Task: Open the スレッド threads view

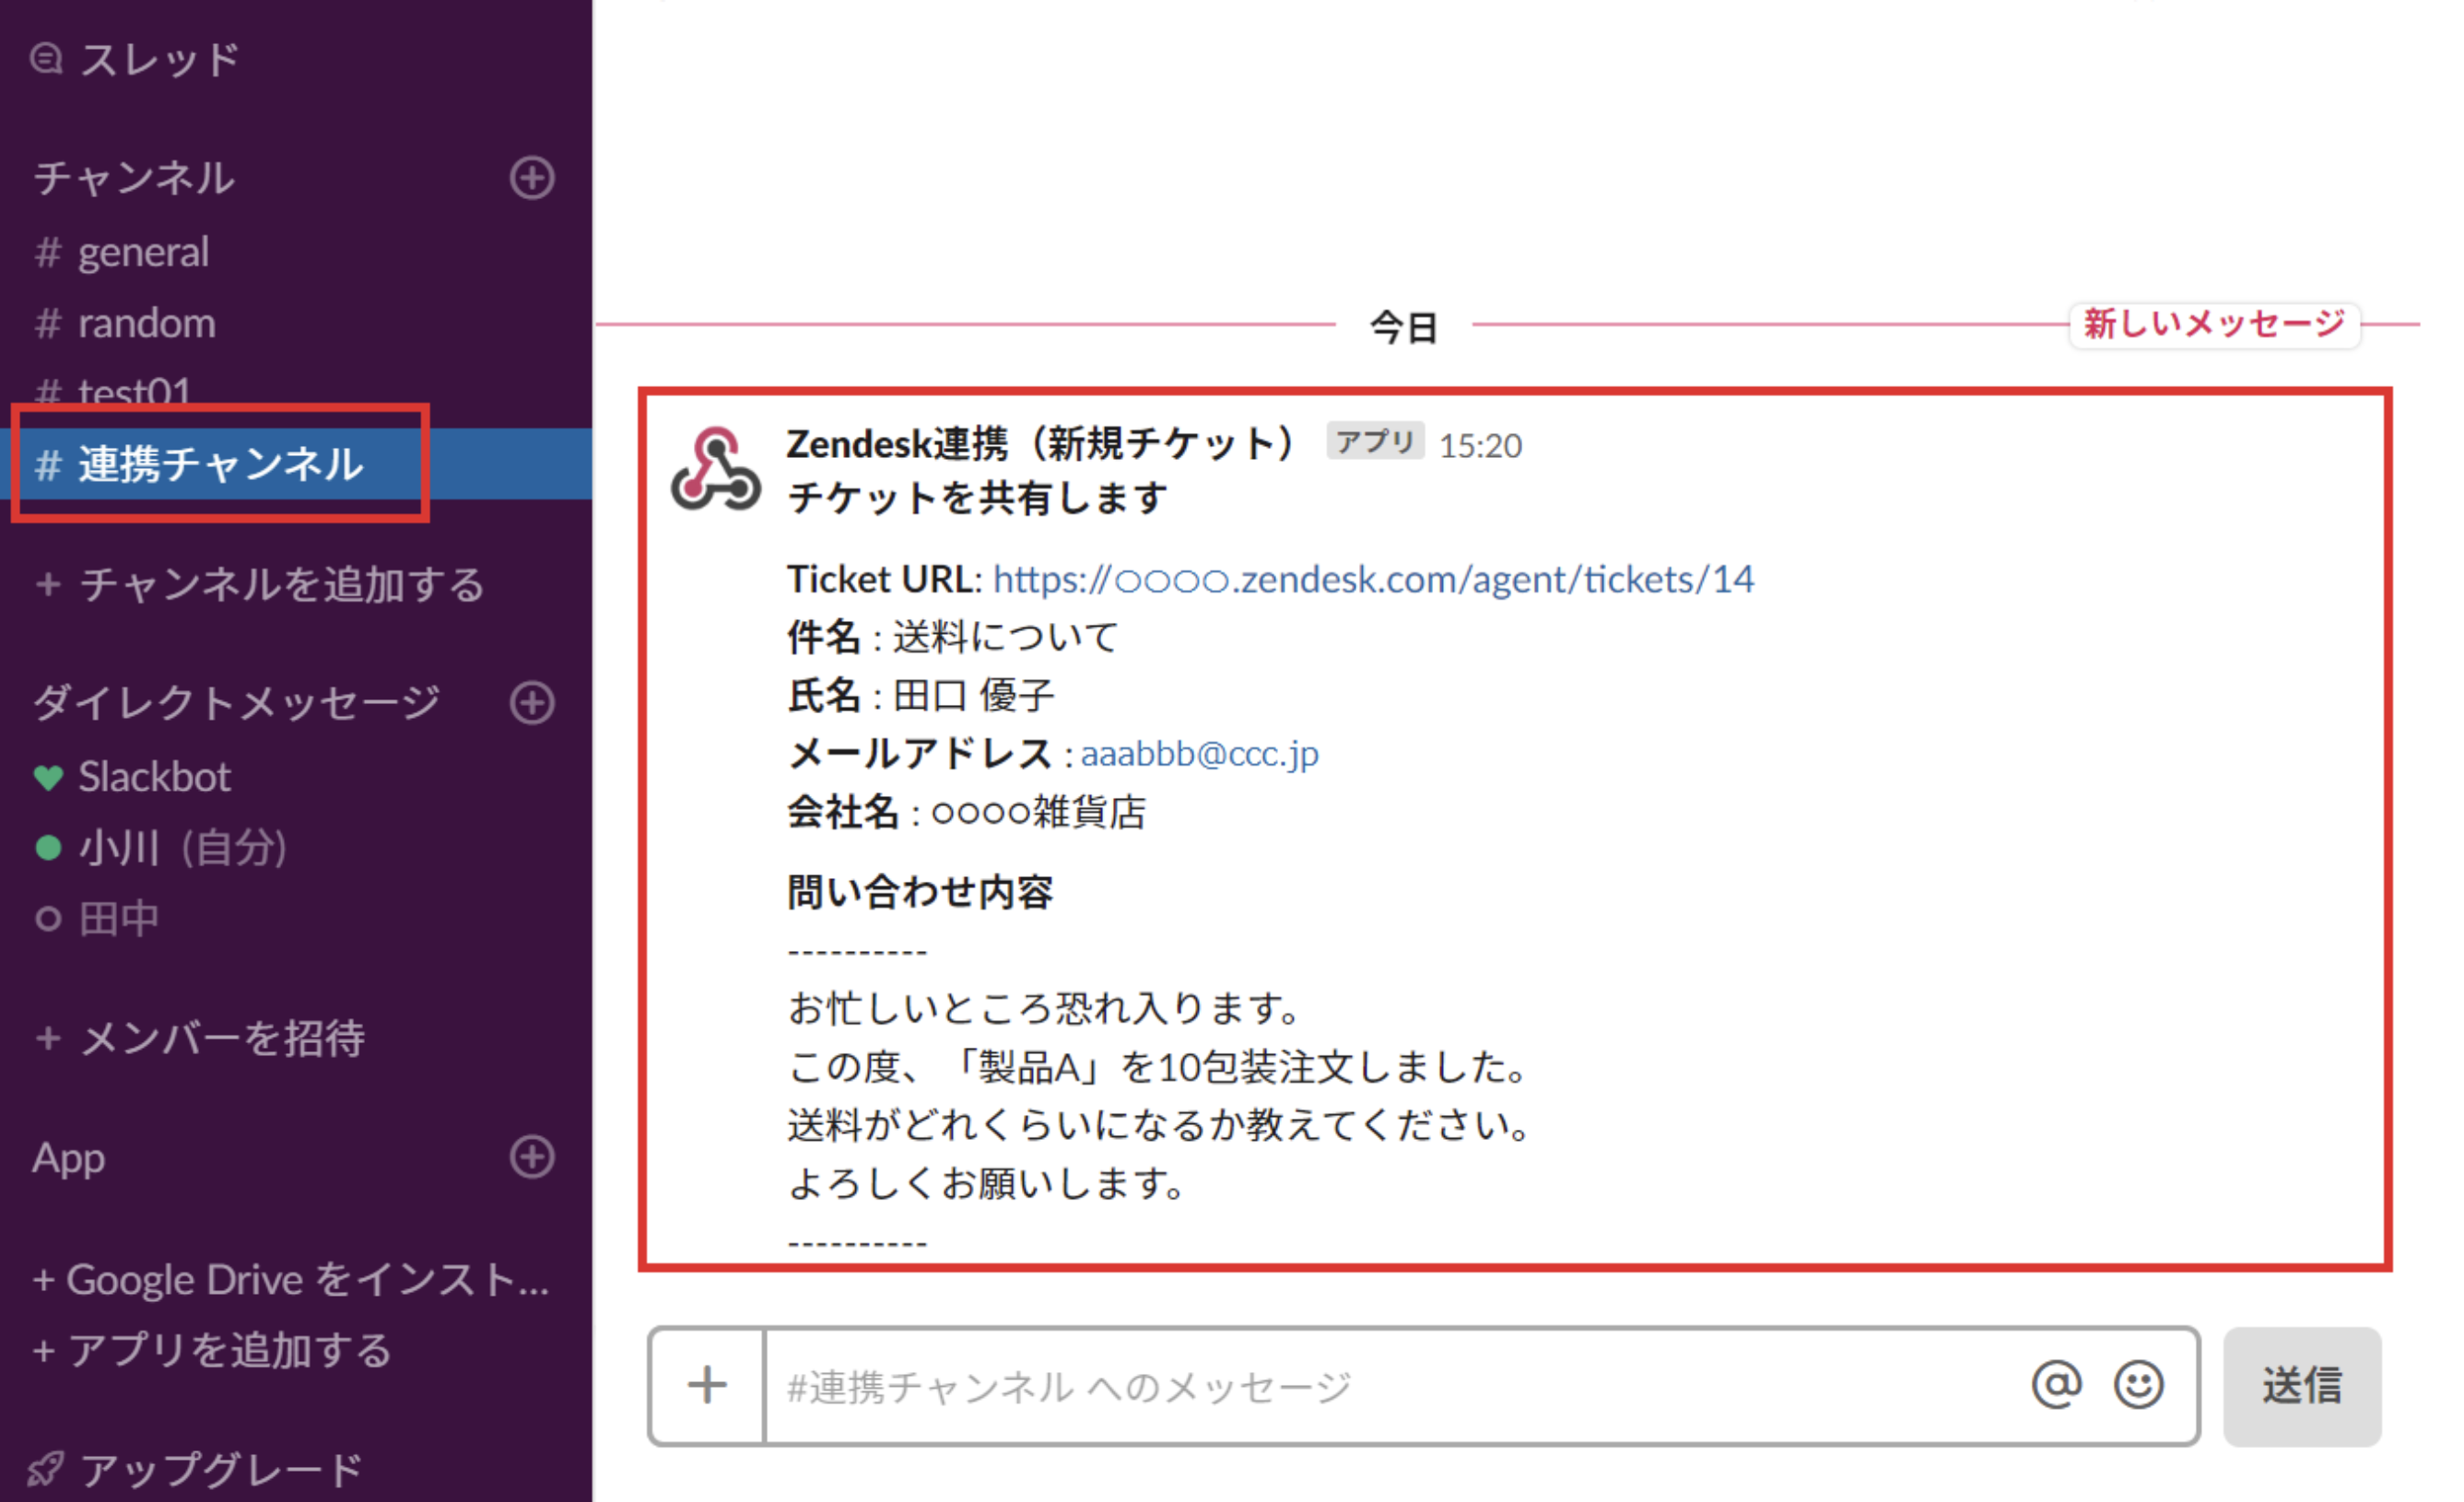Action: point(135,60)
